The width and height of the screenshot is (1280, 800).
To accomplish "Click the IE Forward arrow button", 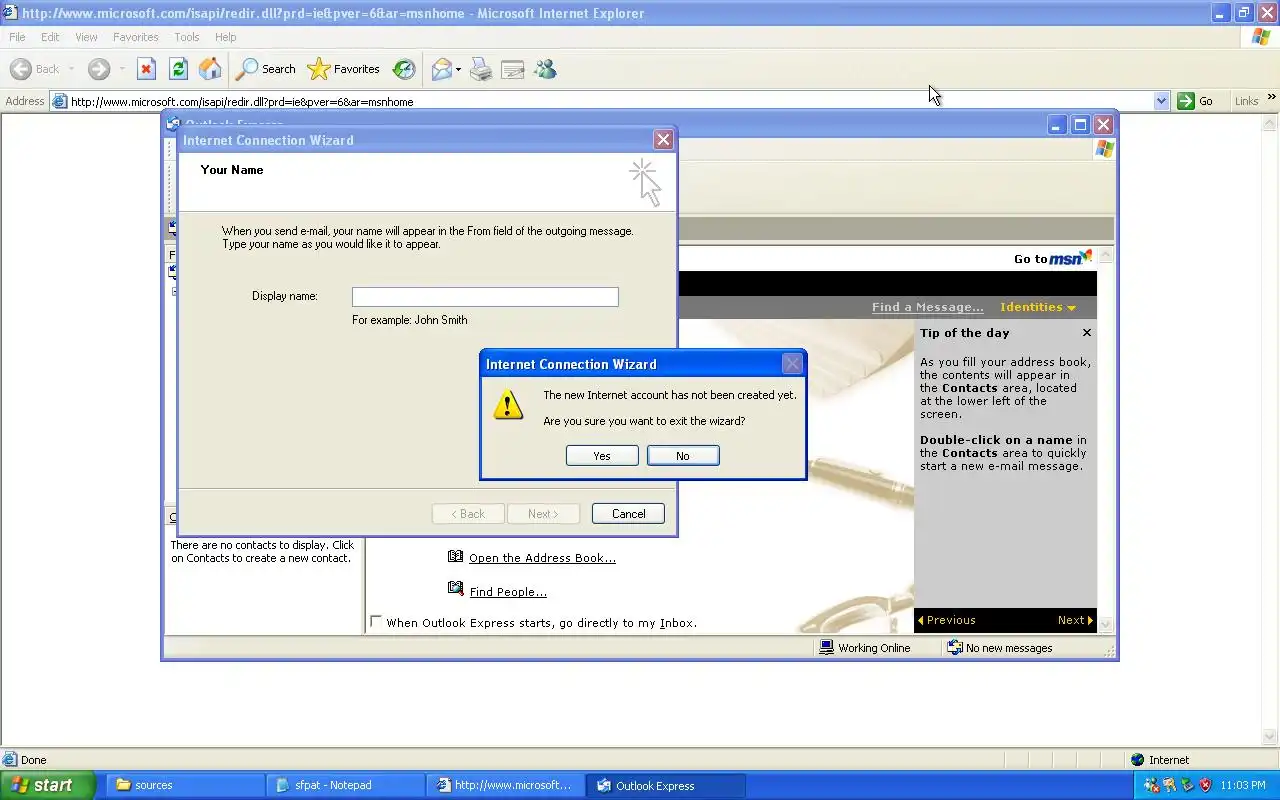I will coord(99,69).
